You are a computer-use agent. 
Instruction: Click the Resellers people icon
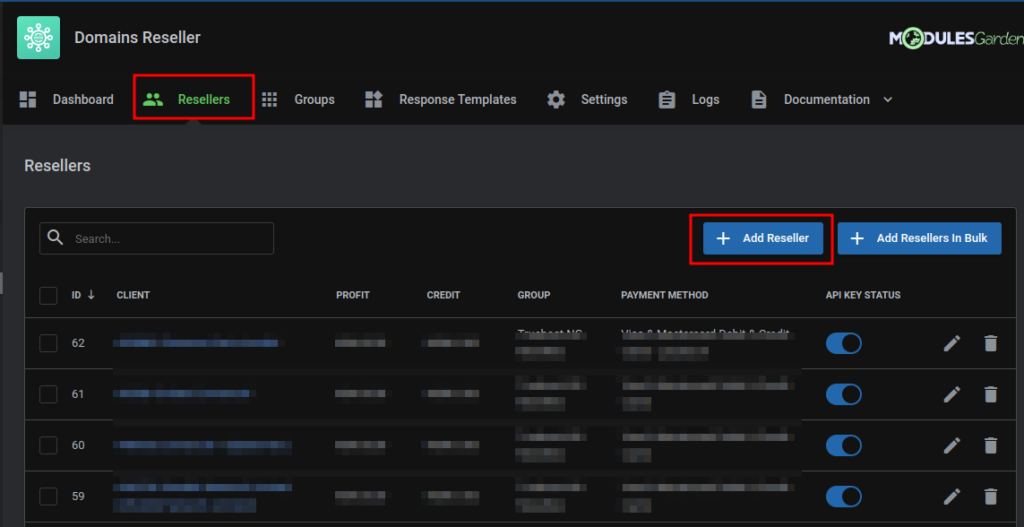pyautogui.click(x=153, y=100)
